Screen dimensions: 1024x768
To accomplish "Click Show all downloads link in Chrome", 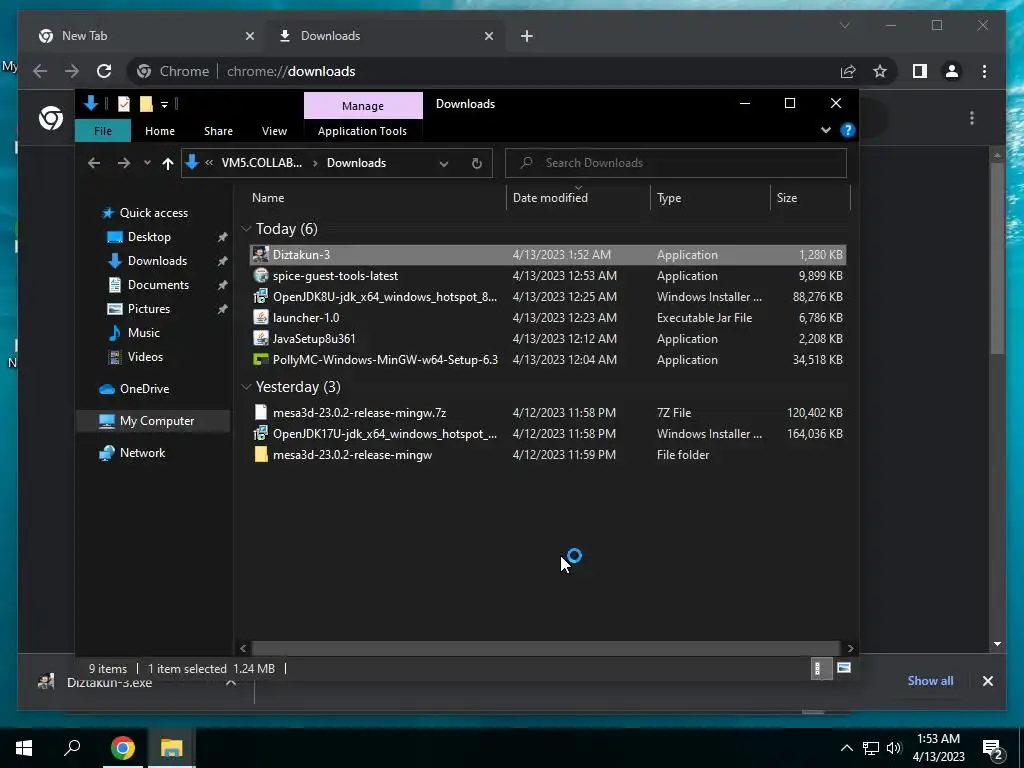I will pos(930,680).
